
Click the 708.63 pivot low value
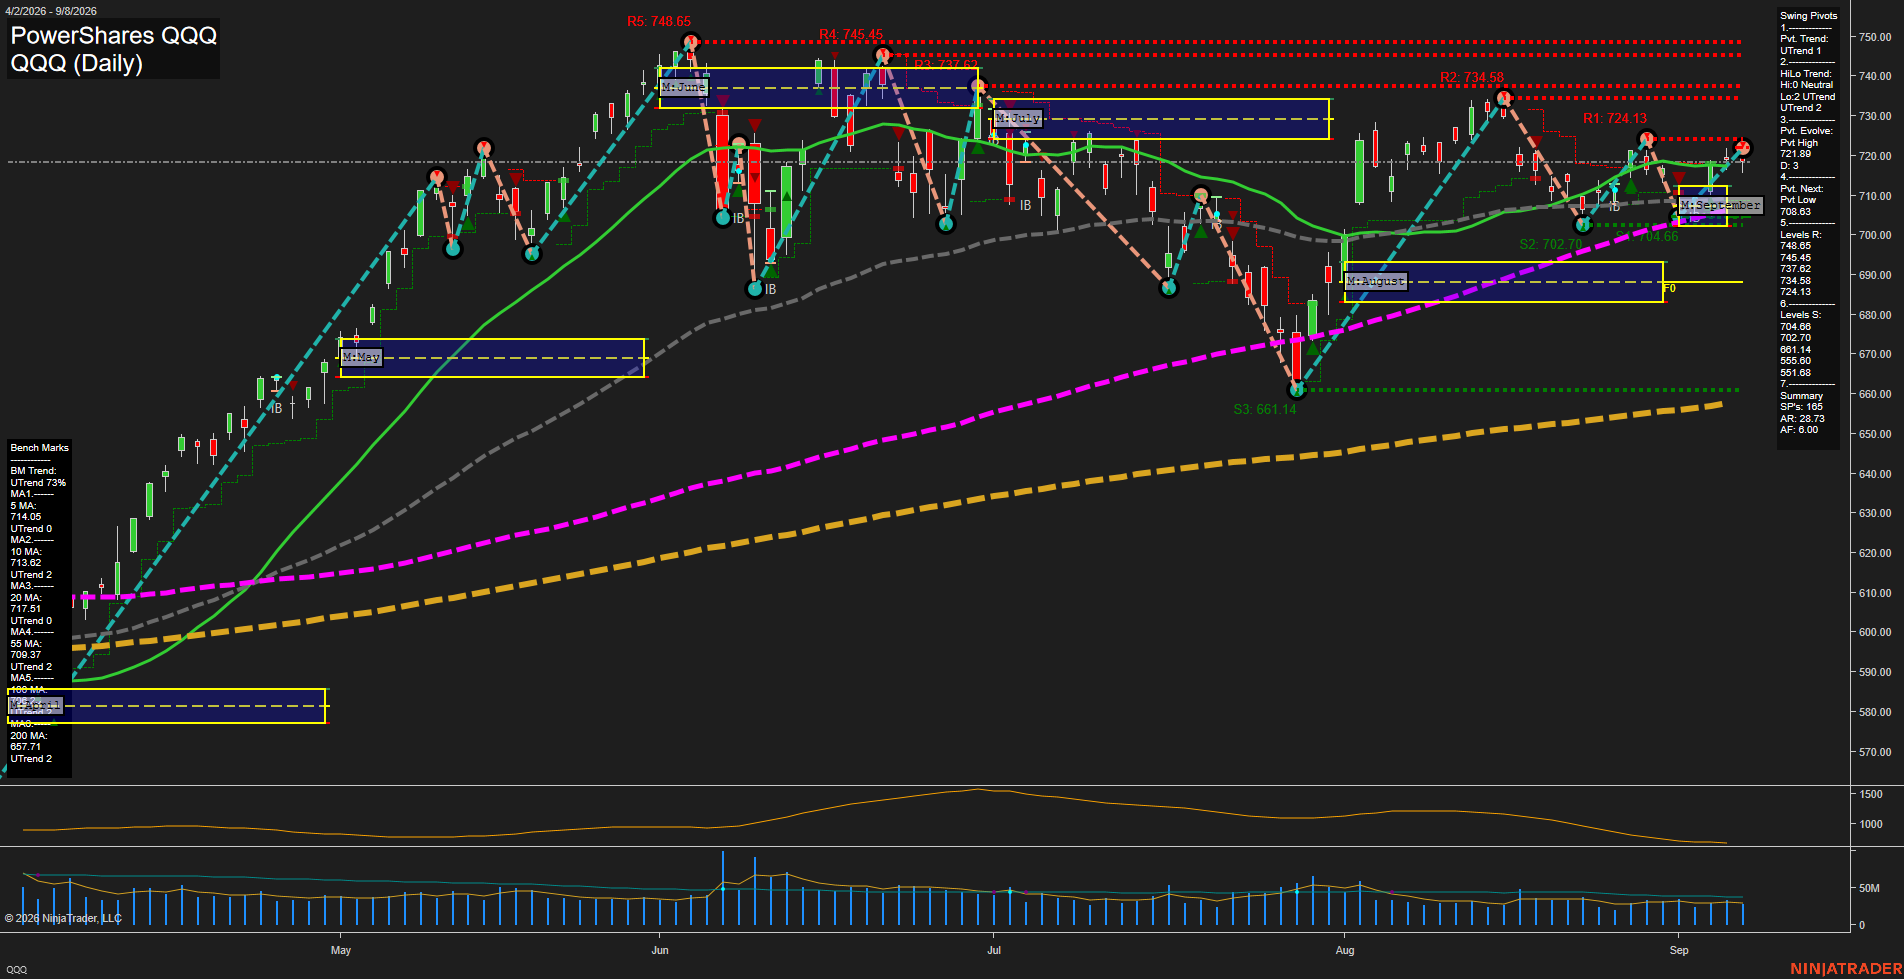[x=1796, y=212]
